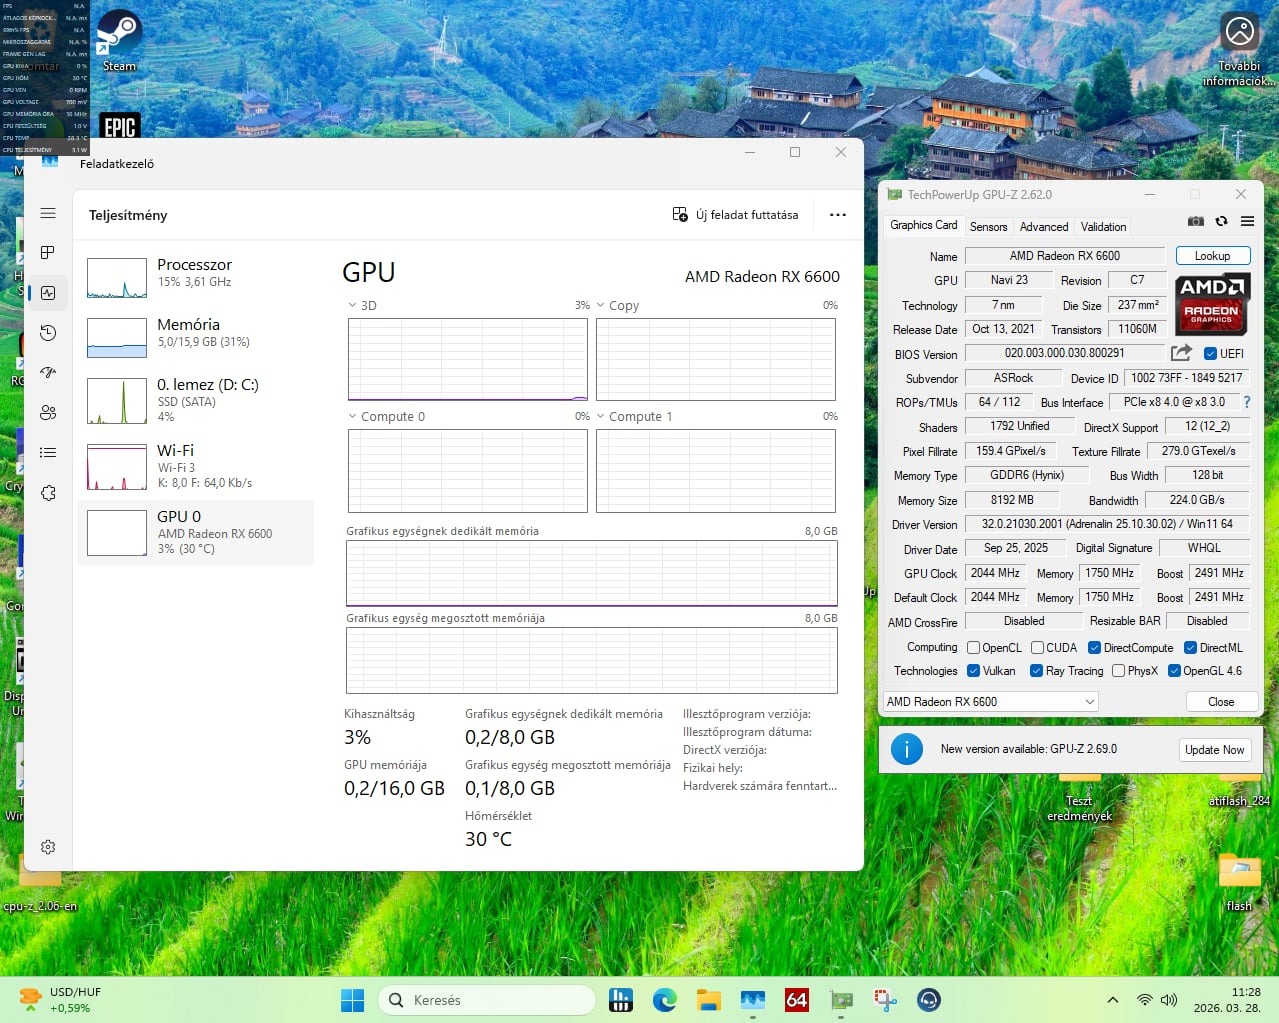The height and width of the screenshot is (1023, 1279).
Task: Switch to the Advanced tab
Action: [x=1044, y=227]
